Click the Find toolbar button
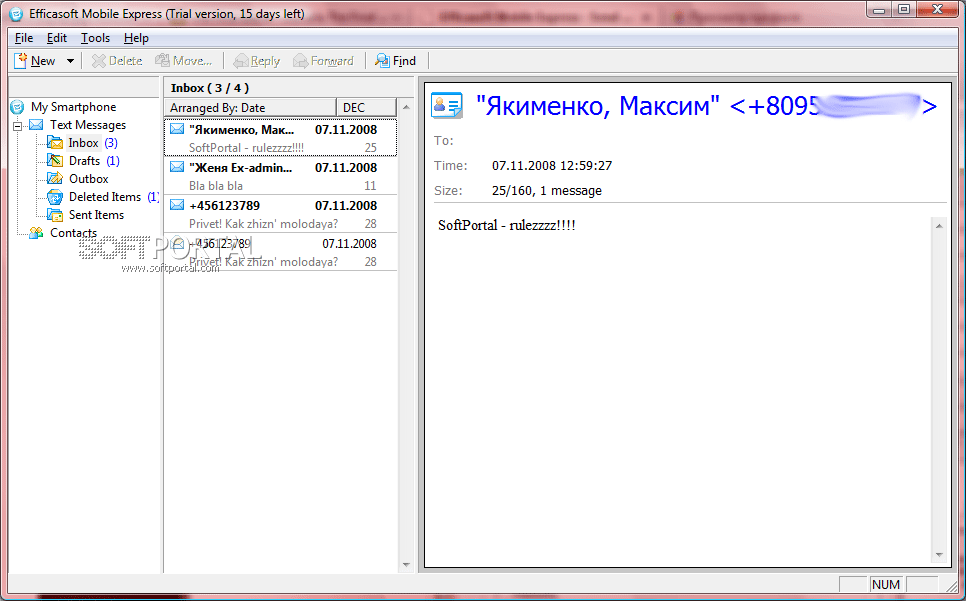 click(396, 60)
